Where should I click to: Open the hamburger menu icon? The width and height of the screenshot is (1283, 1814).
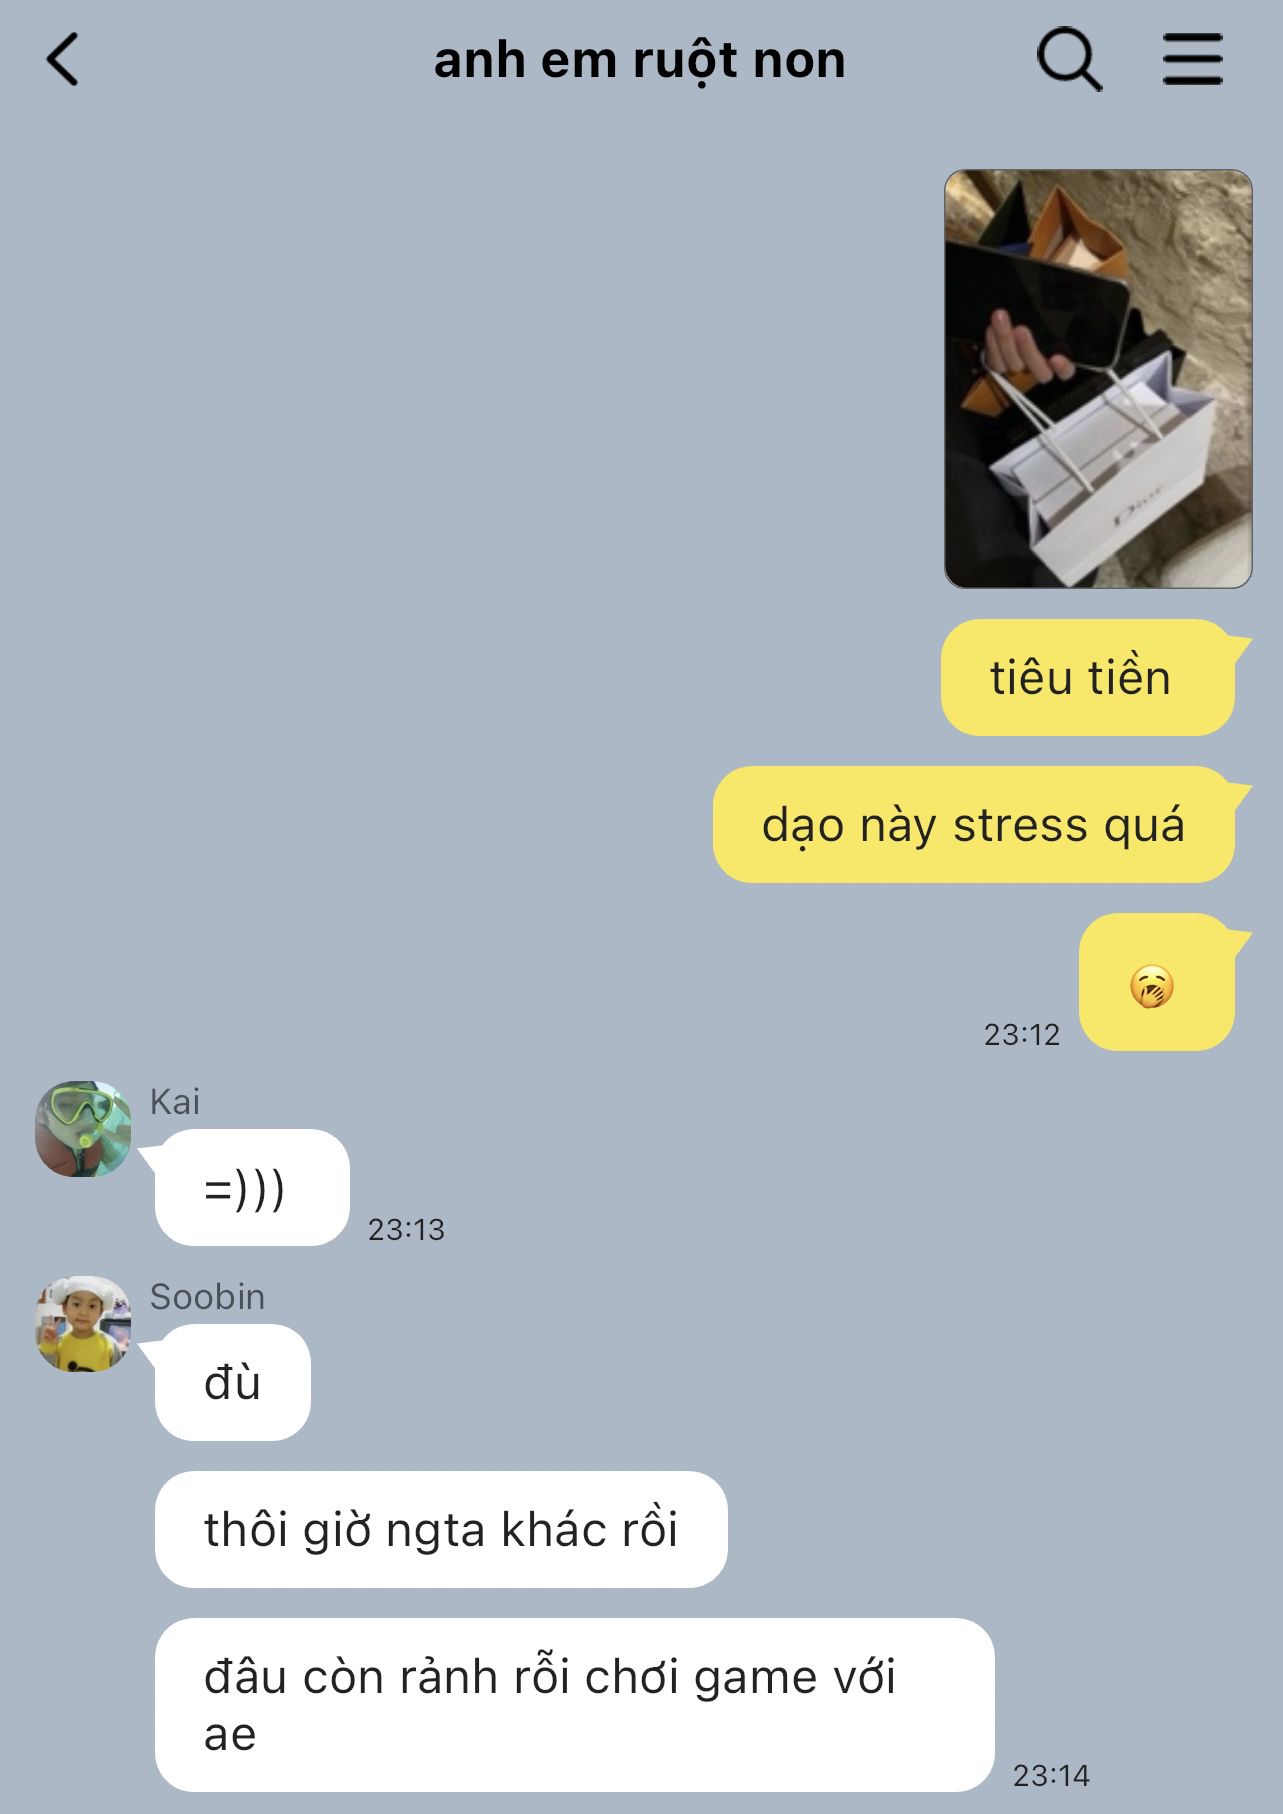tap(1192, 59)
